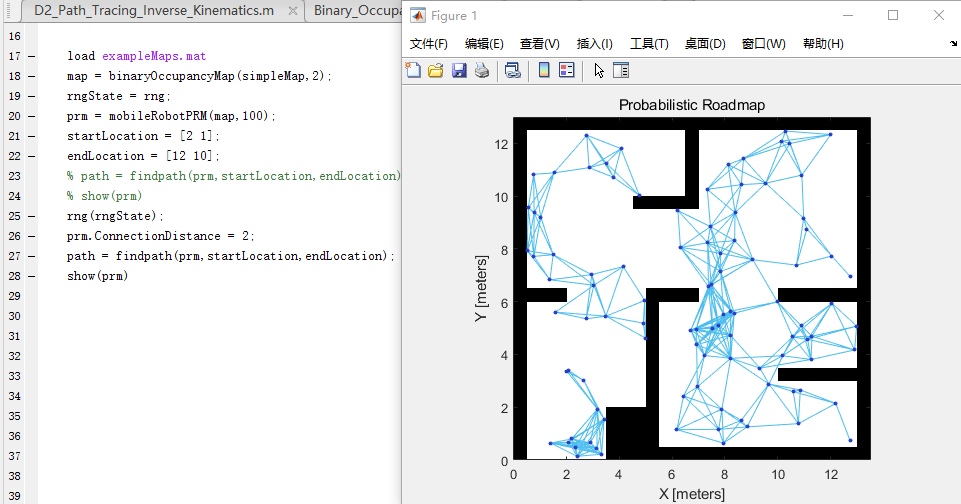Set breakpoint dash at line 27
Image resolution: width=961 pixels, height=504 pixels.
click(x=31, y=256)
